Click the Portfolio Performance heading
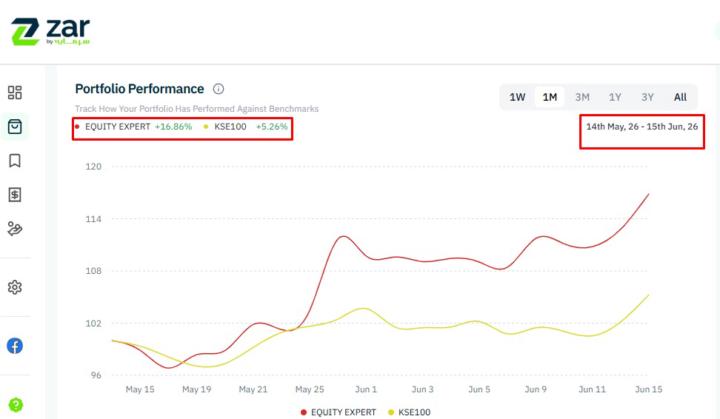 pyautogui.click(x=140, y=89)
